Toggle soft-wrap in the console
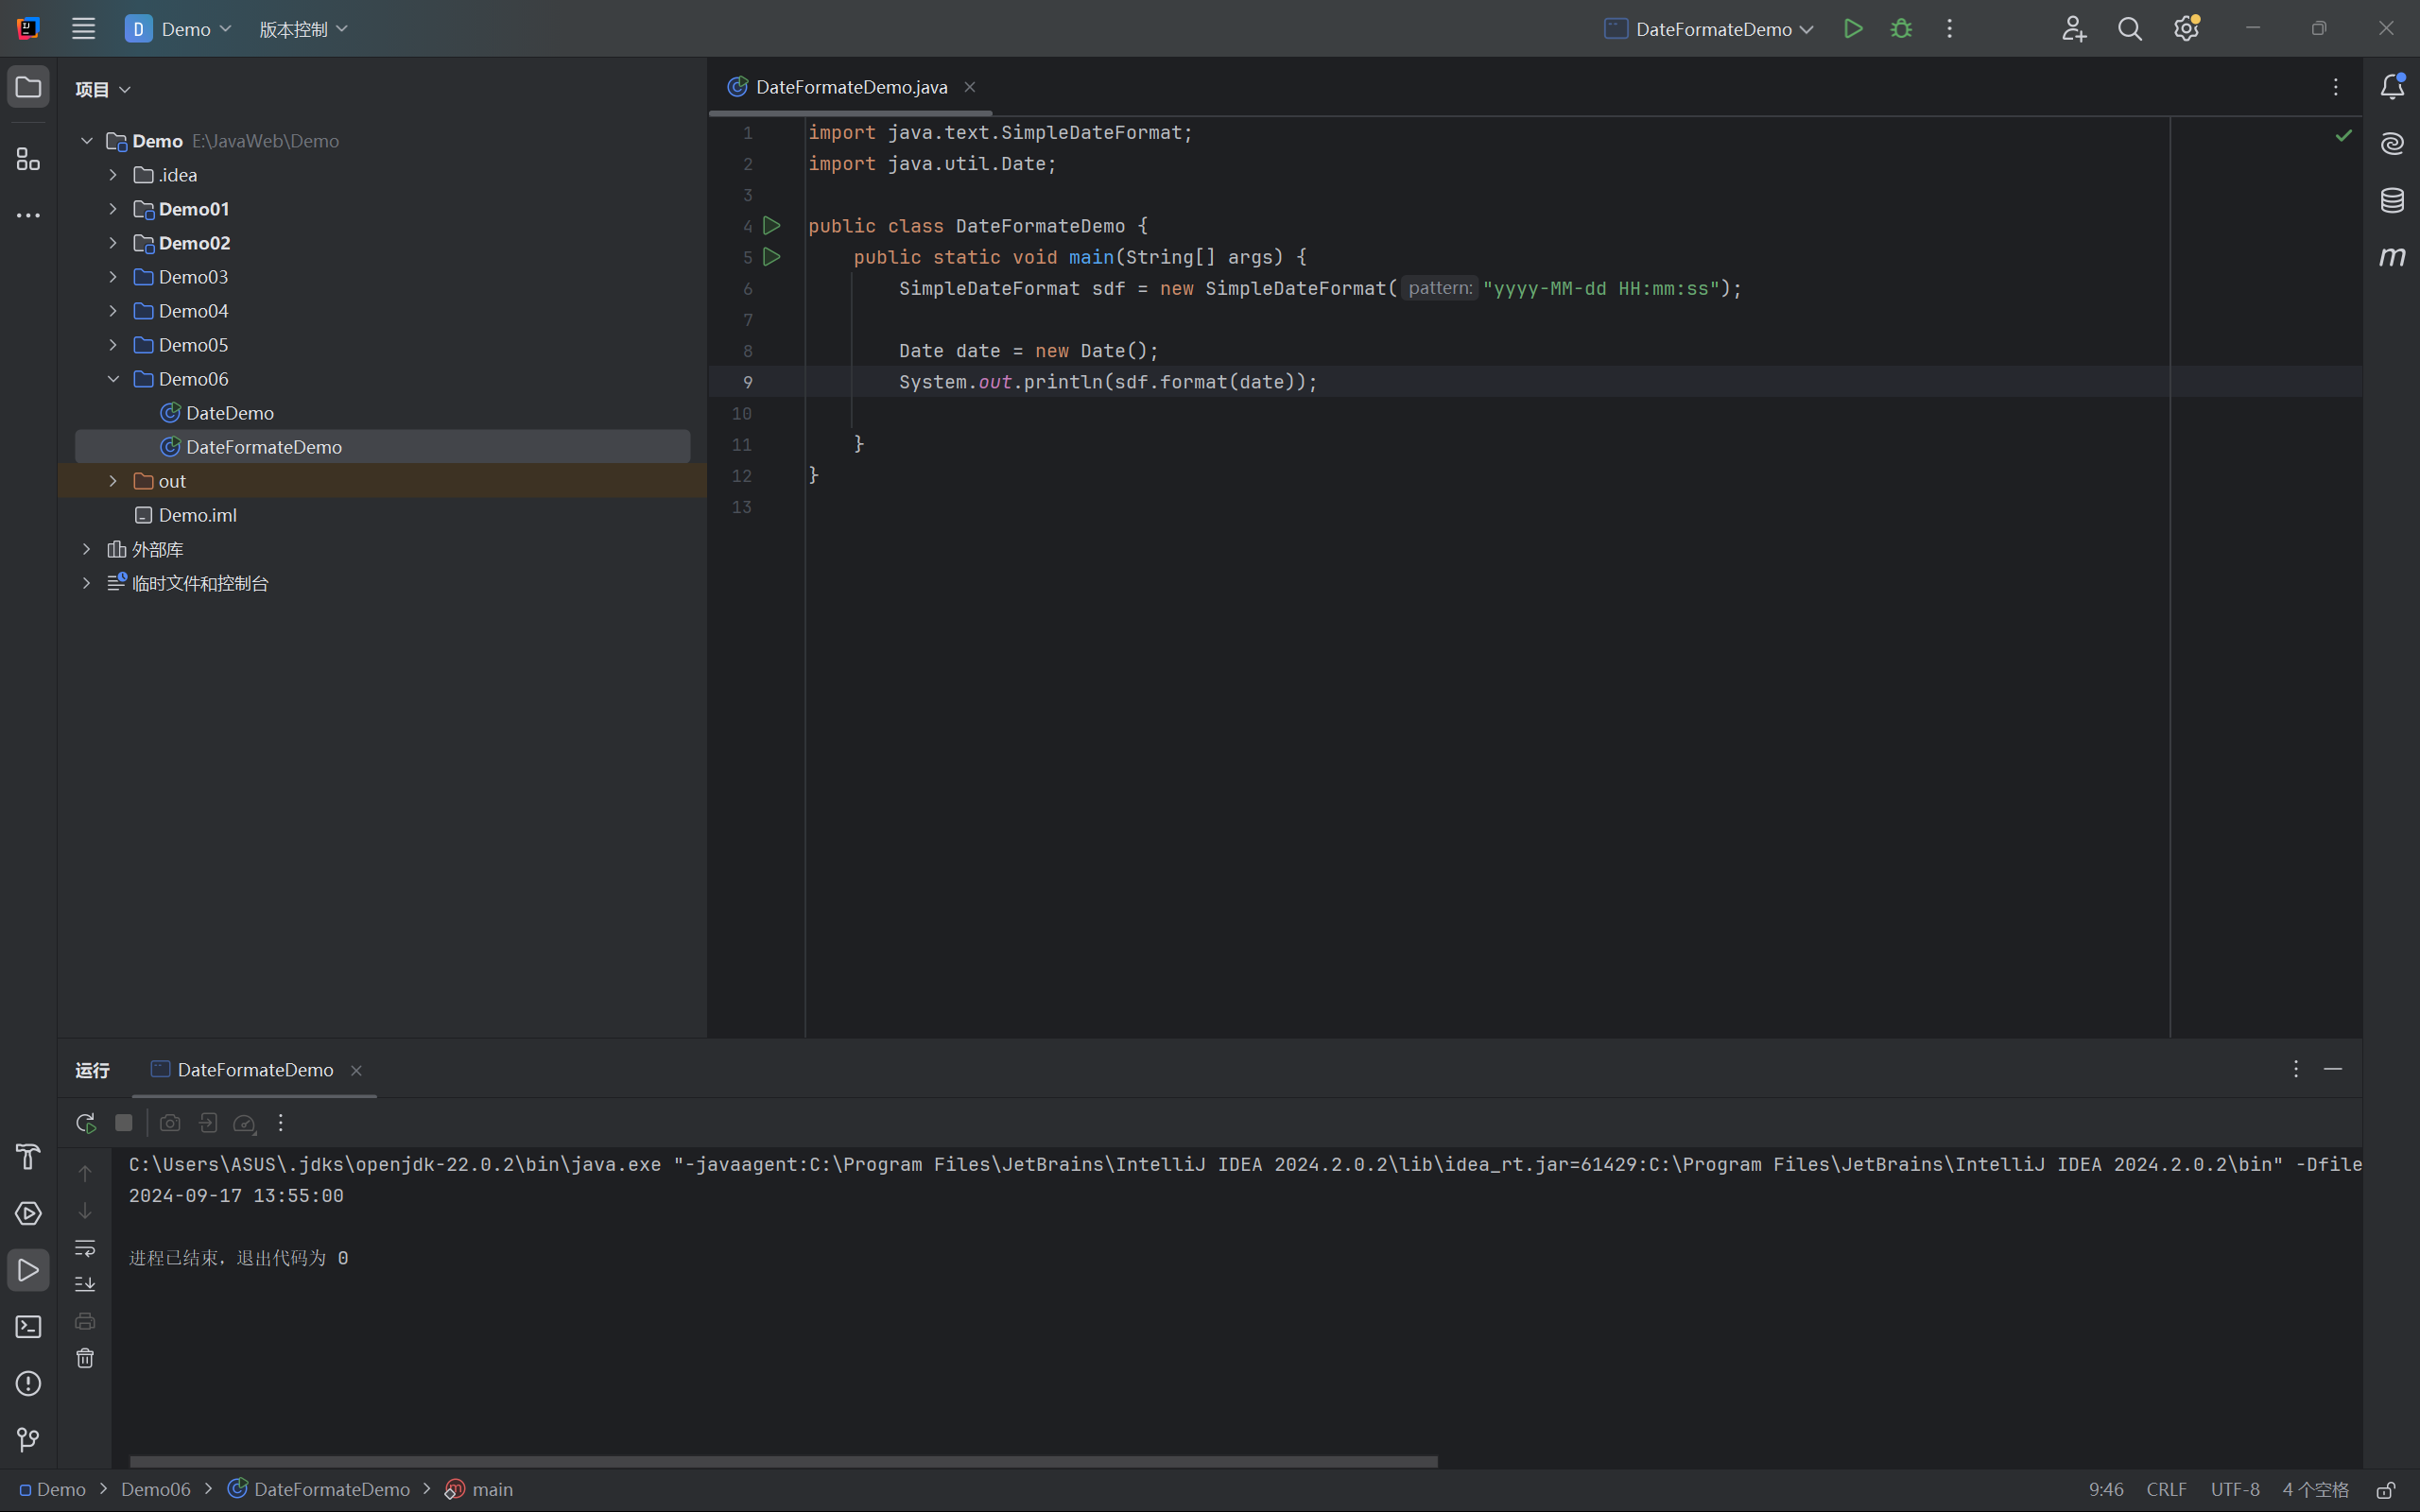2420x1512 pixels. (85, 1248)
